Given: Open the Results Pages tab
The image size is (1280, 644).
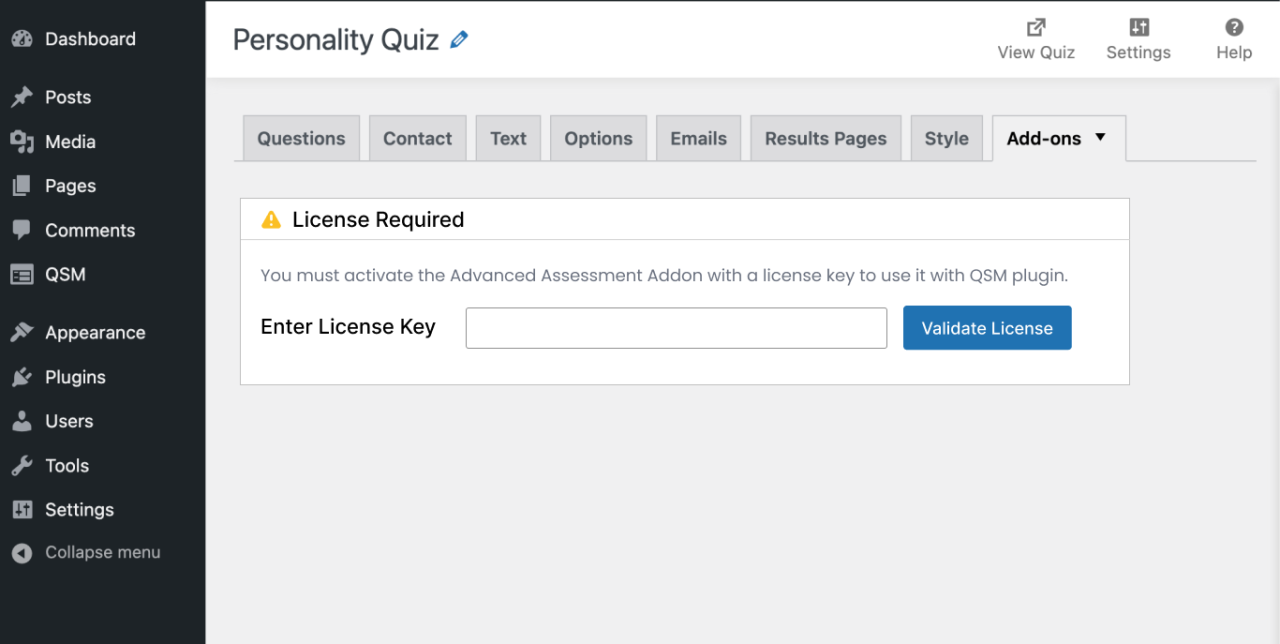Looking at the screenshot, I should pyautogui.click(x=825, y=138).
